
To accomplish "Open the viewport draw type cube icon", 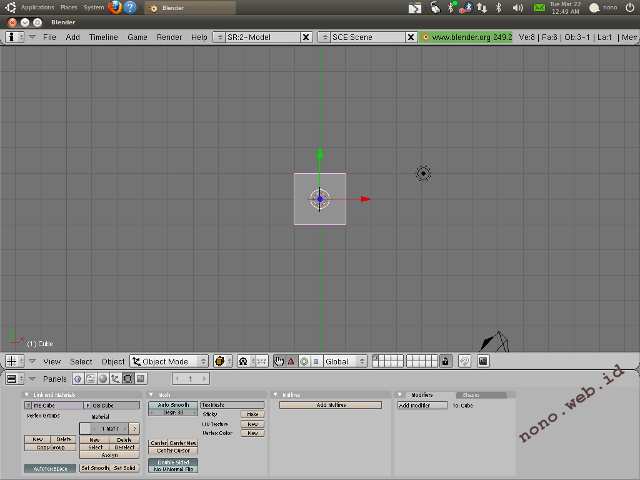I will click(x=222, y=361).
